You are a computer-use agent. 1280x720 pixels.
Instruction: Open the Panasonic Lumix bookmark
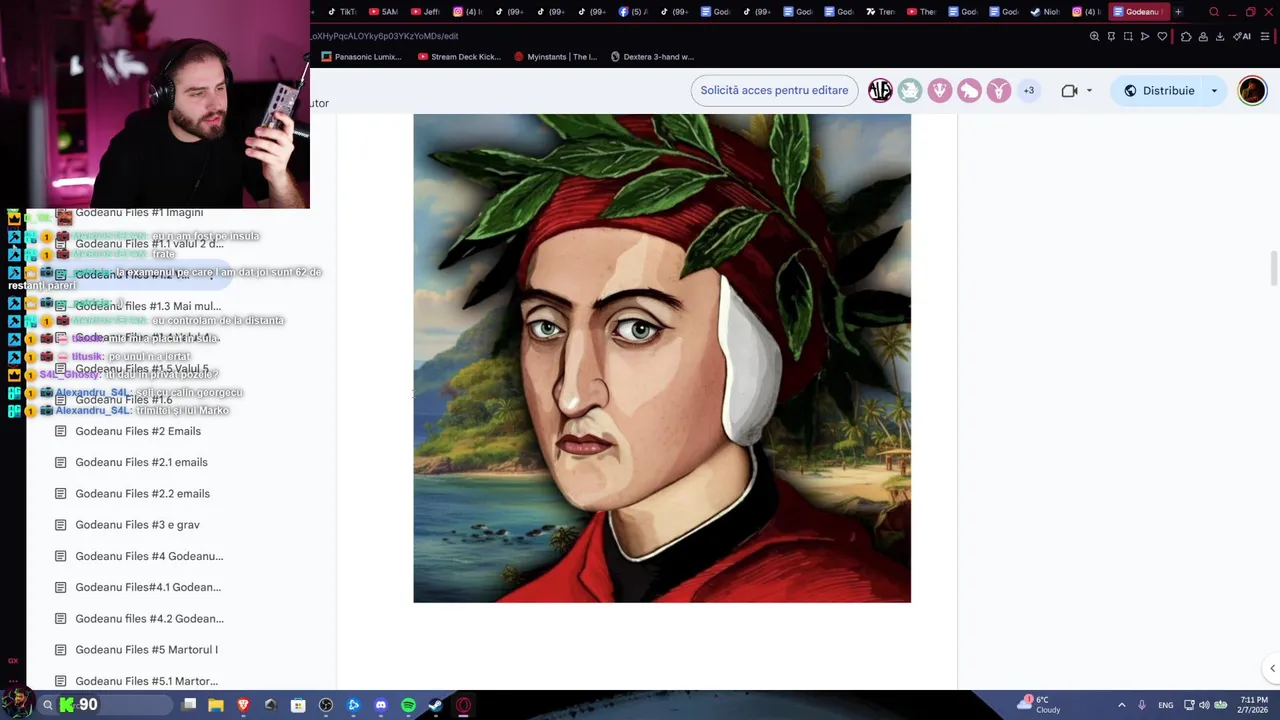pyautogui.click(x=361, y=57)
